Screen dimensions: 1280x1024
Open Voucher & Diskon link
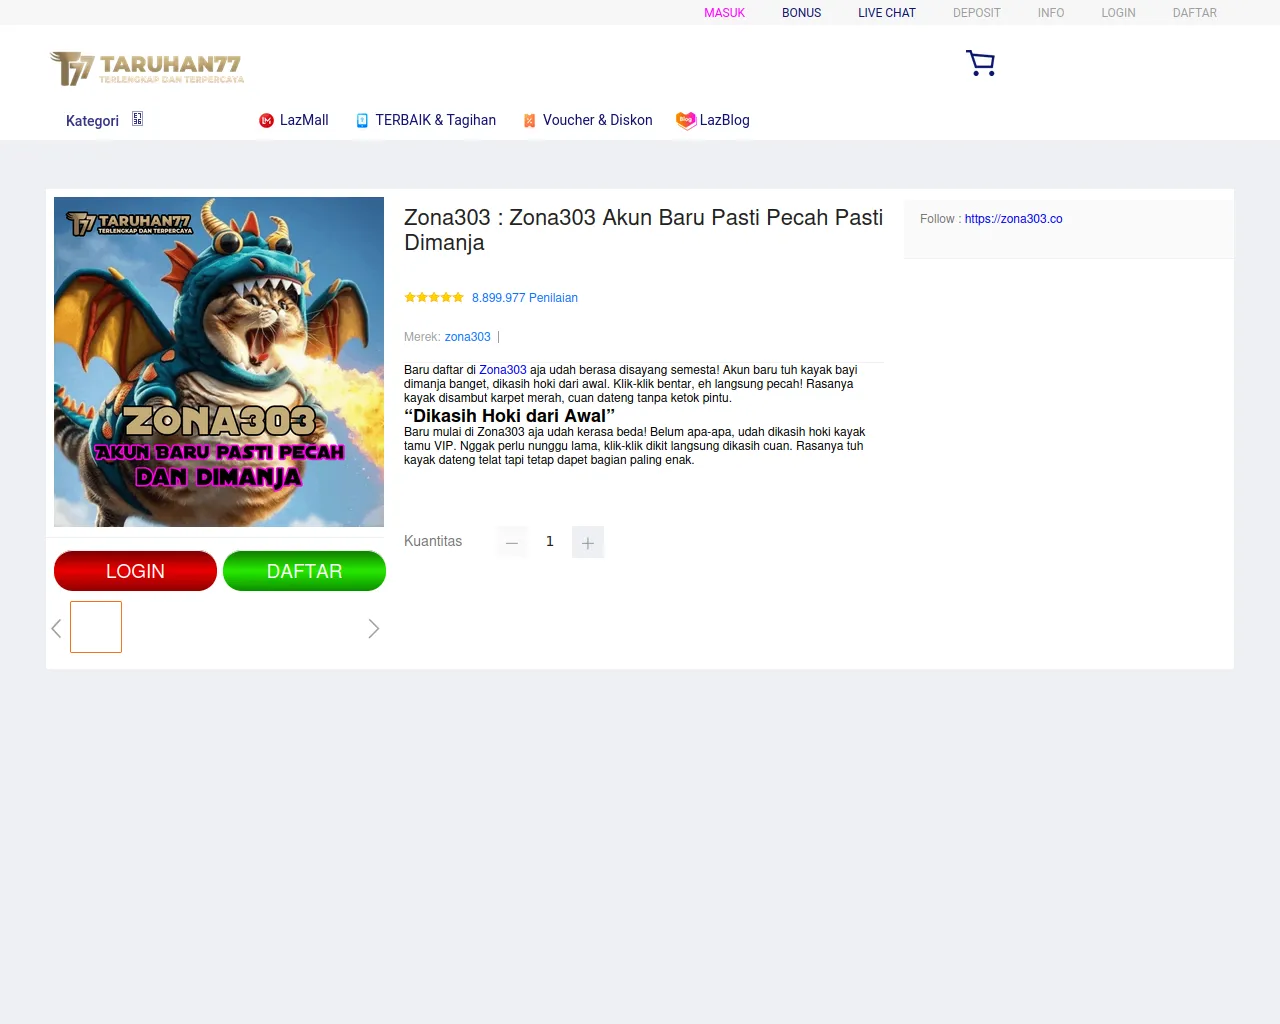coord(597,120)
